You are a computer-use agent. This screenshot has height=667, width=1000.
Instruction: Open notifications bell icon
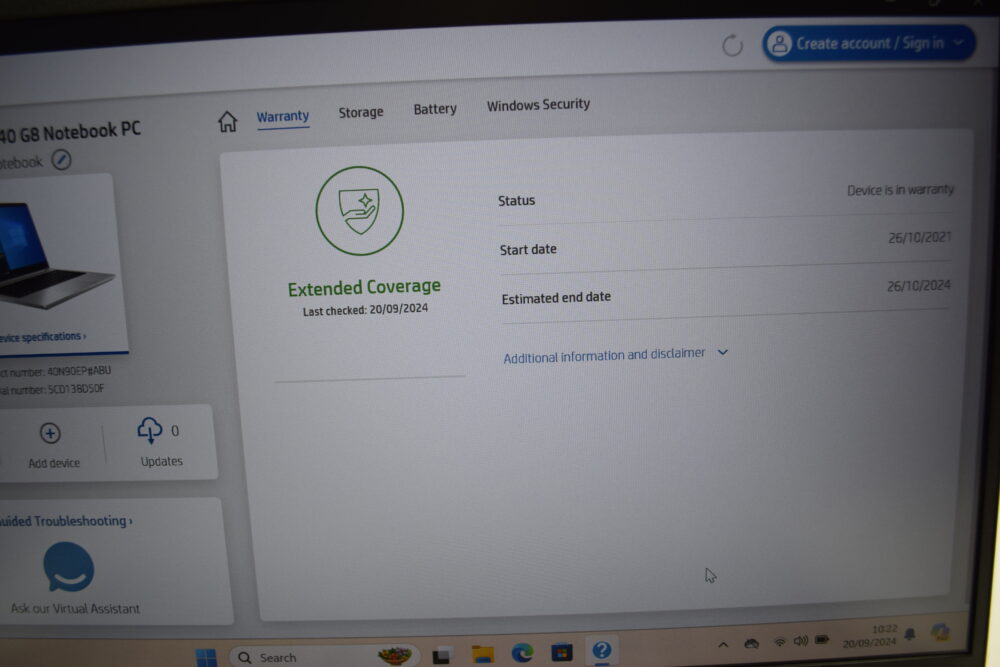click(910, 633)
